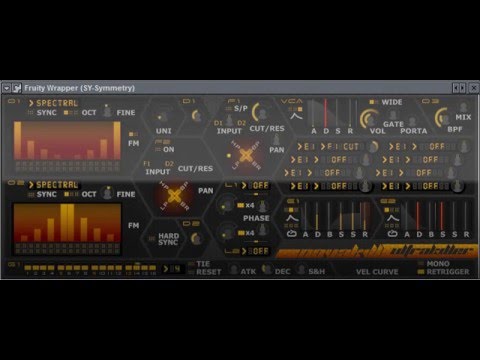The image size is (480, 360).
Task: Toggle the F2 ON switch
Action: point(158,149)
